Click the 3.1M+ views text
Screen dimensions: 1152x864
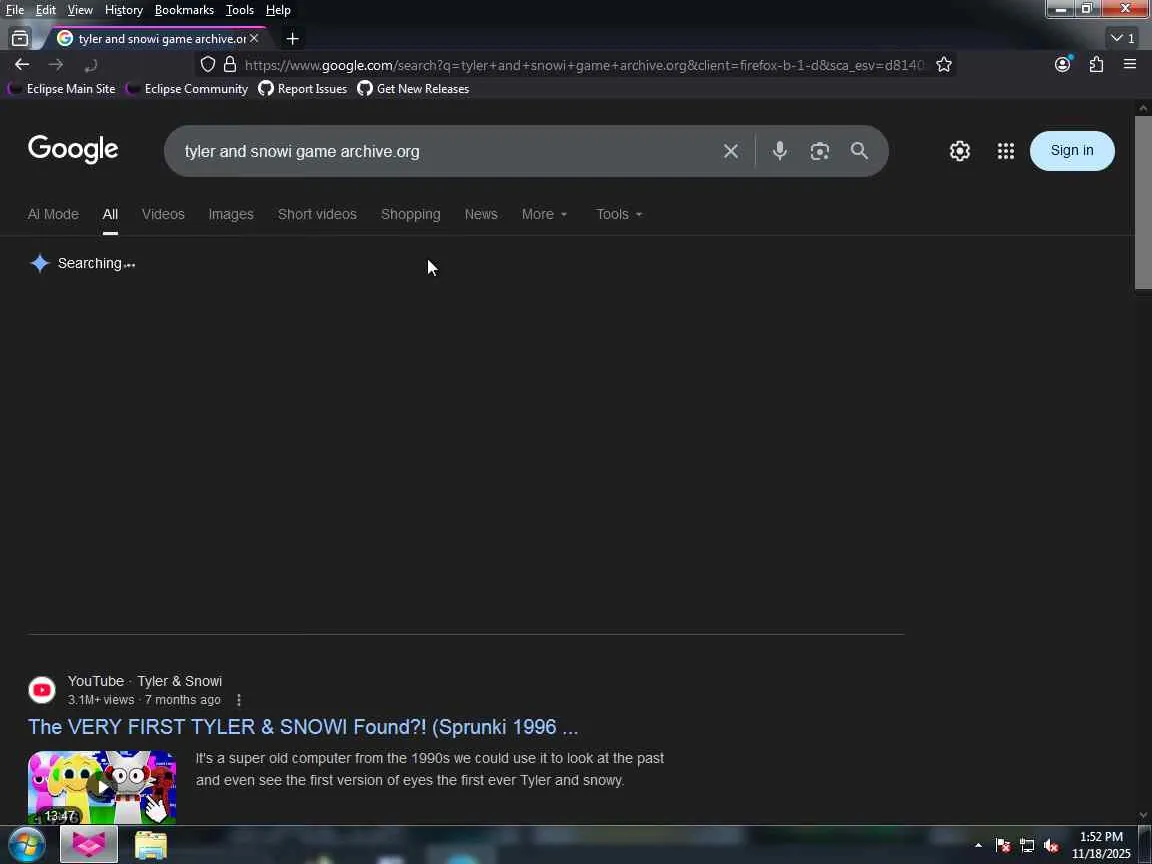[101, 699]
